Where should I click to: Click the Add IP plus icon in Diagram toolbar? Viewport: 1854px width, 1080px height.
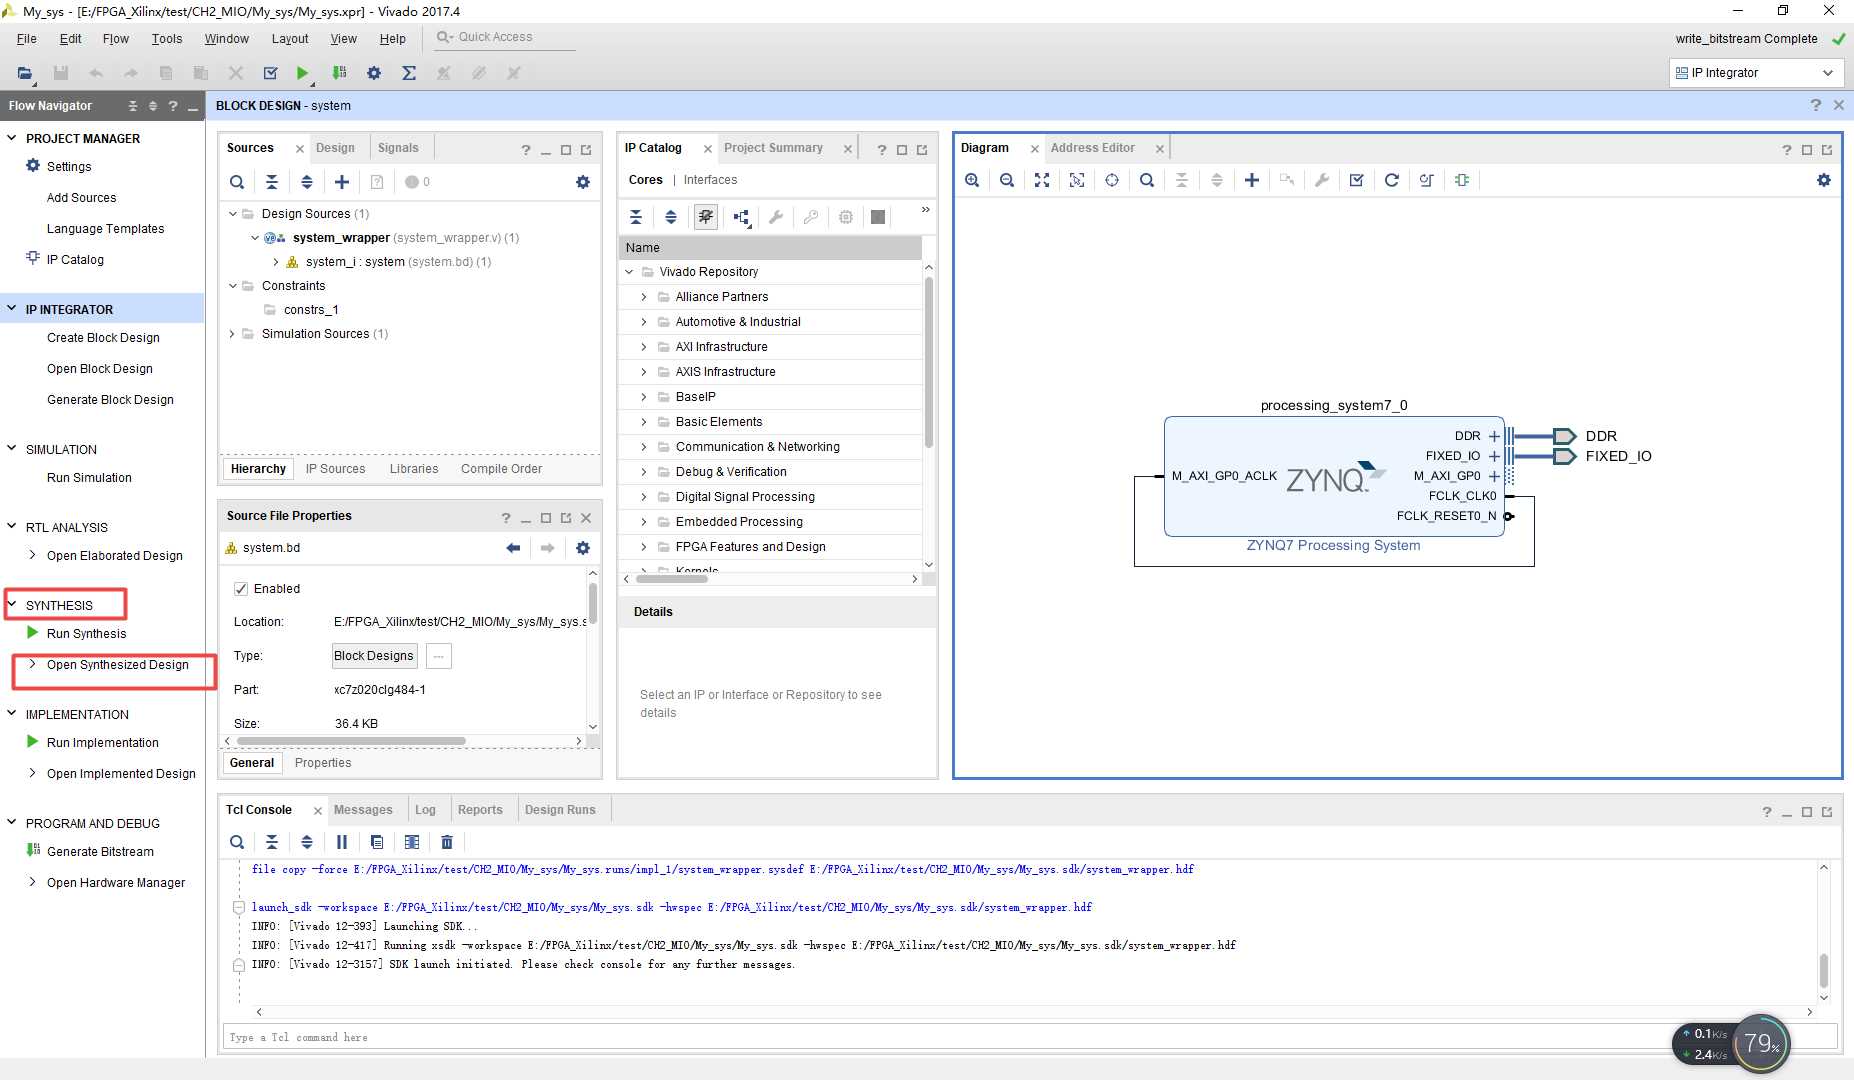pyautogui.click(x=1252, y=180)
